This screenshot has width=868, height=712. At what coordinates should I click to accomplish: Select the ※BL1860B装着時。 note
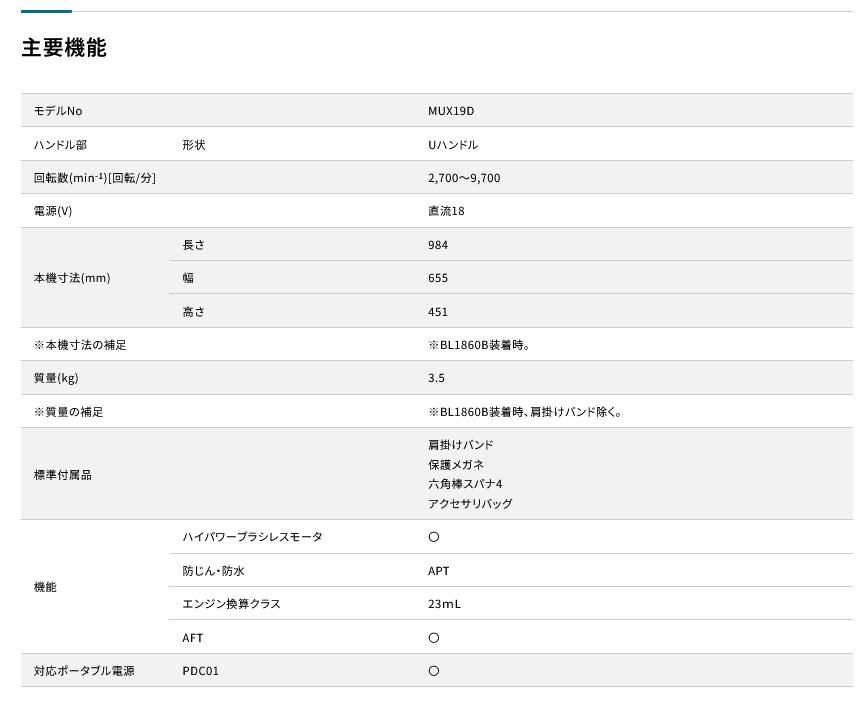tap(479, 345)
